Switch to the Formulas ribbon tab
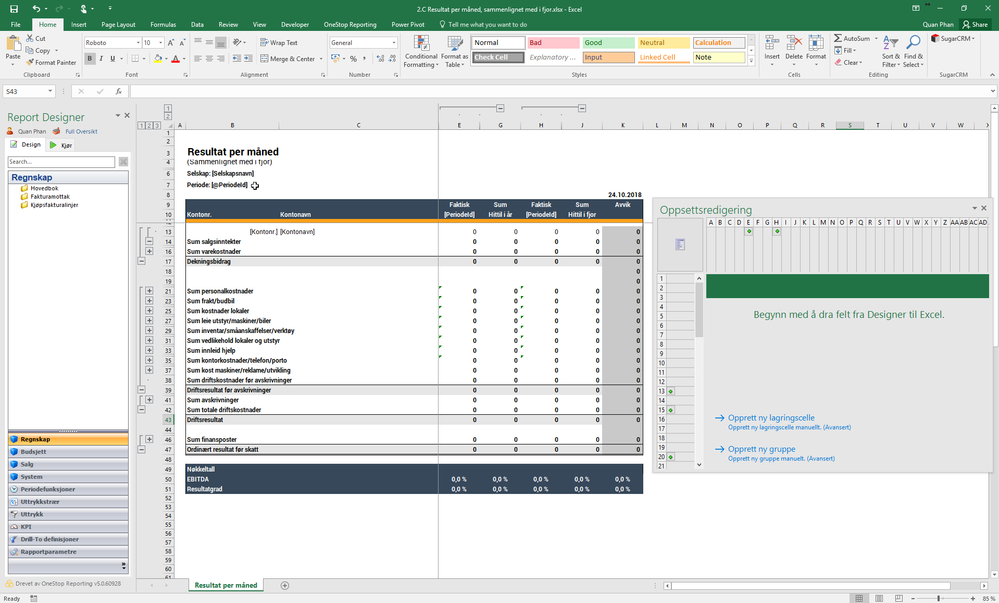The height and width of the screenshot is (603, 999). coord(163,24)
